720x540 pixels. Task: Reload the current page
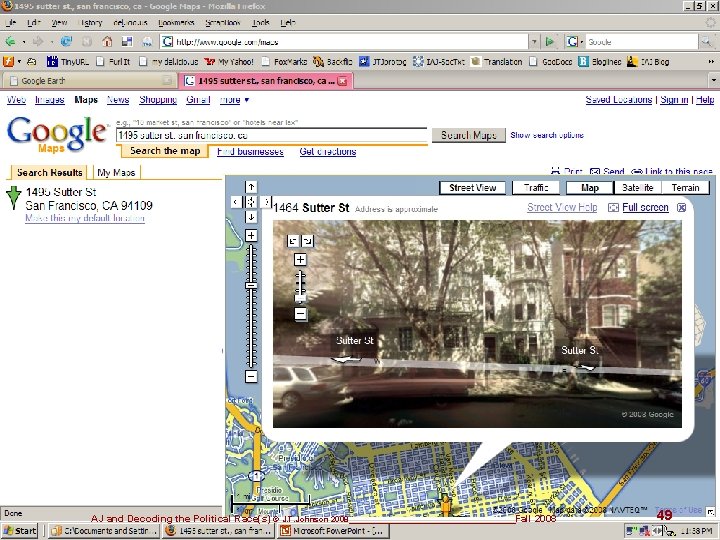(x=66, y=42)
